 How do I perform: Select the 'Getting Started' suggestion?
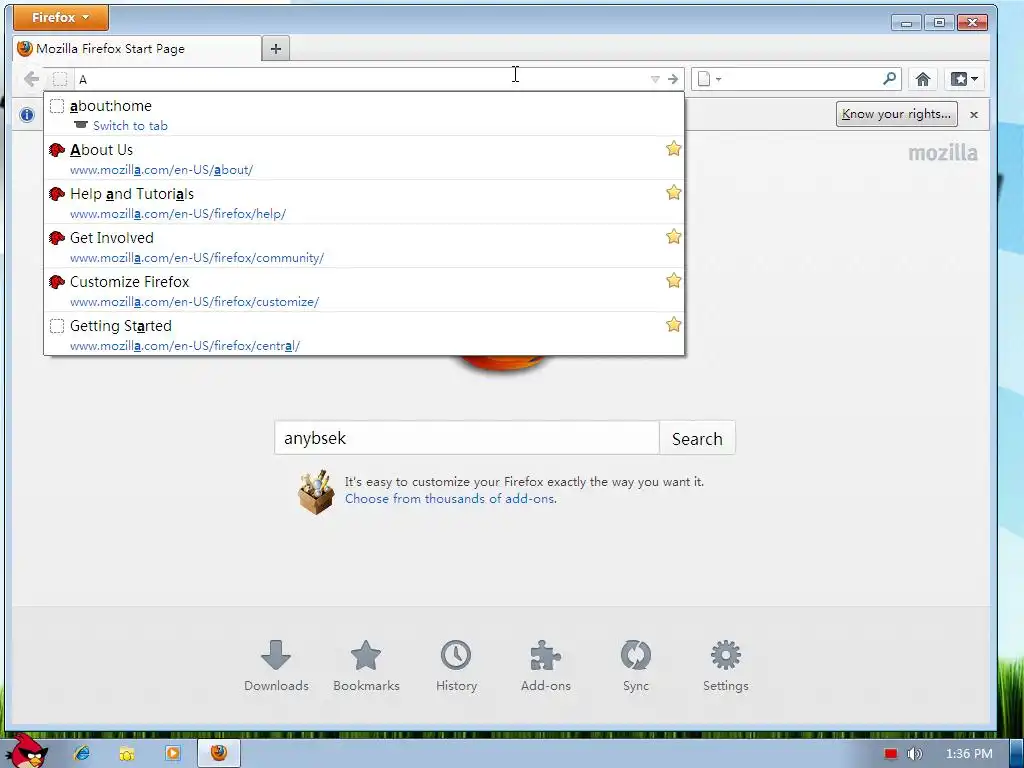click(x=364, y=334)
